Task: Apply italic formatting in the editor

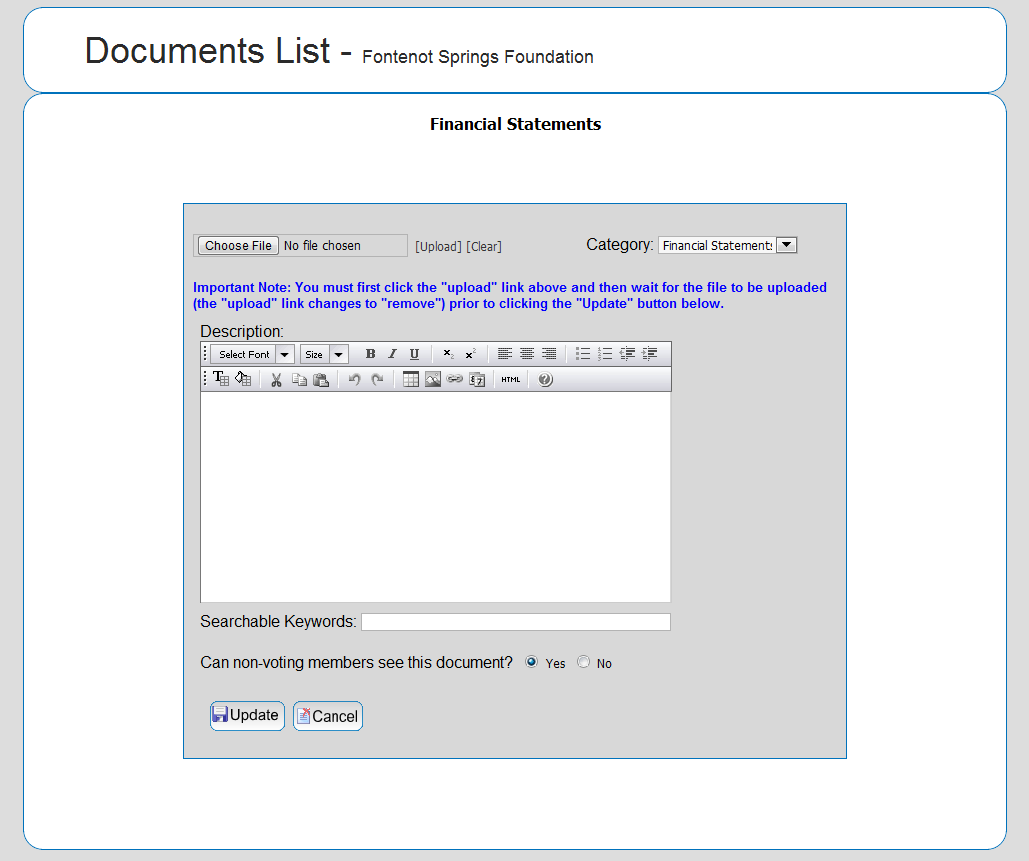Action: tap(392, 354)
